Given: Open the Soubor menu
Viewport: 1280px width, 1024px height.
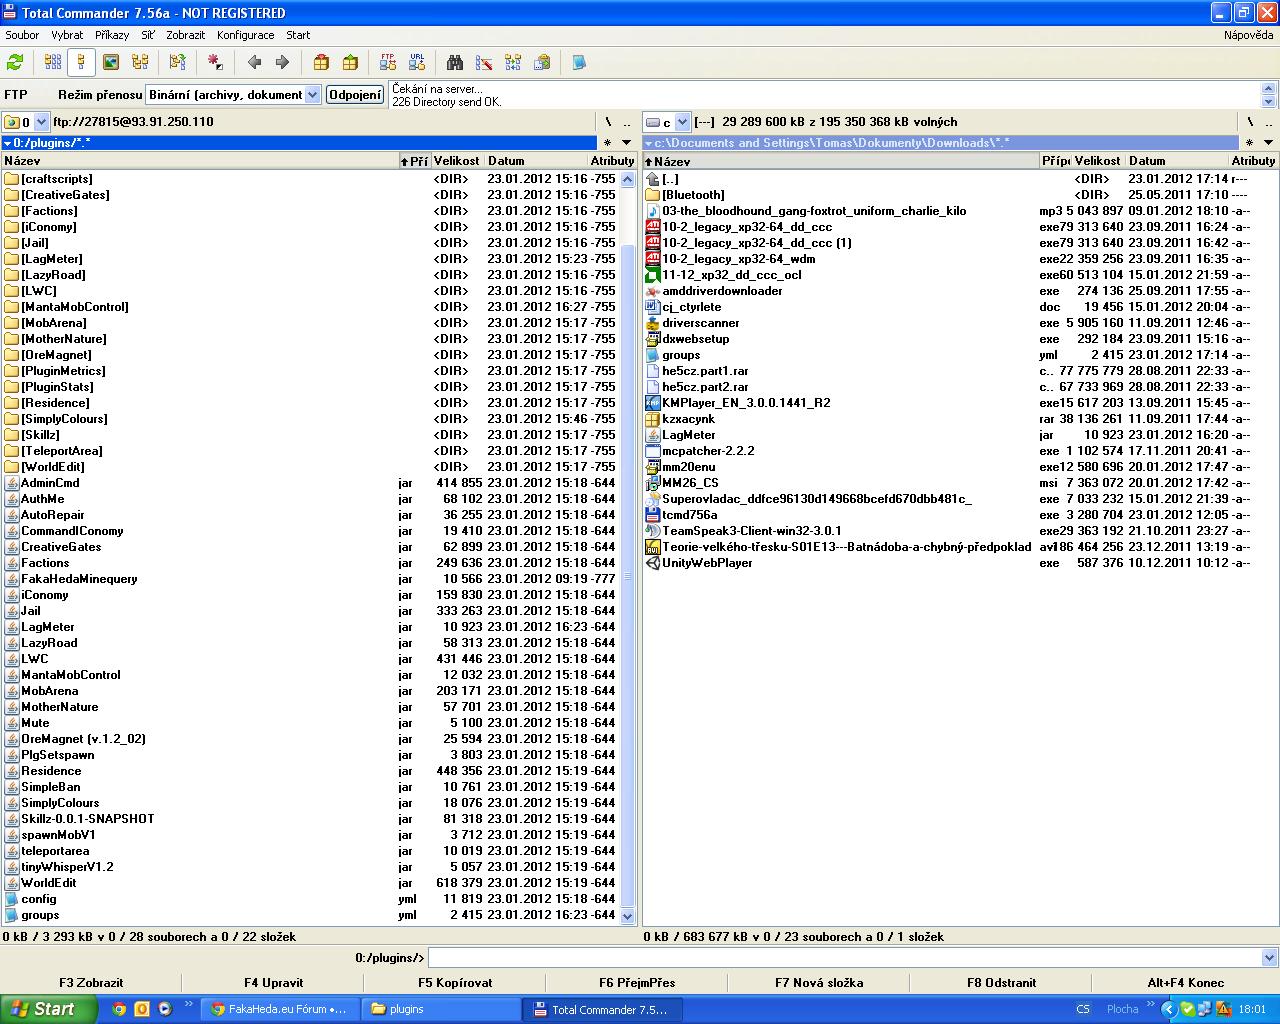Looking at the screenshot, I should (22, 35).
